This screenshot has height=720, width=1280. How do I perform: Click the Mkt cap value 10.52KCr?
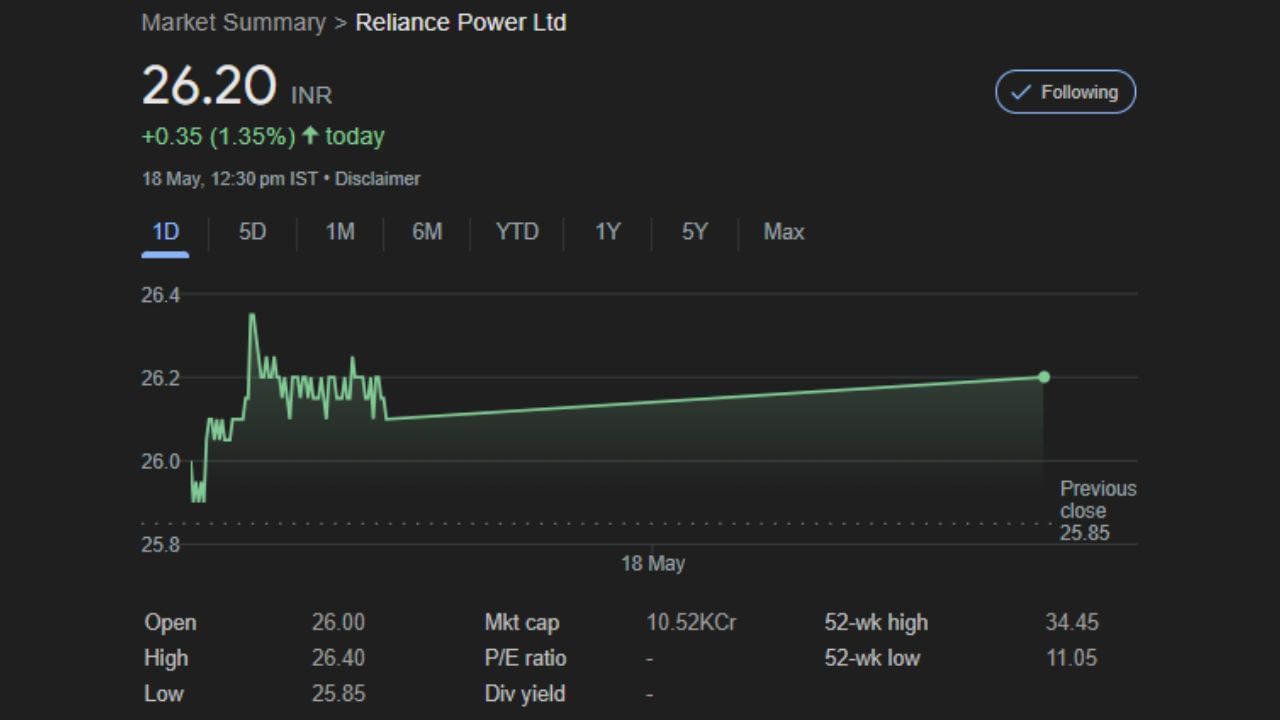tap(691, 622)
